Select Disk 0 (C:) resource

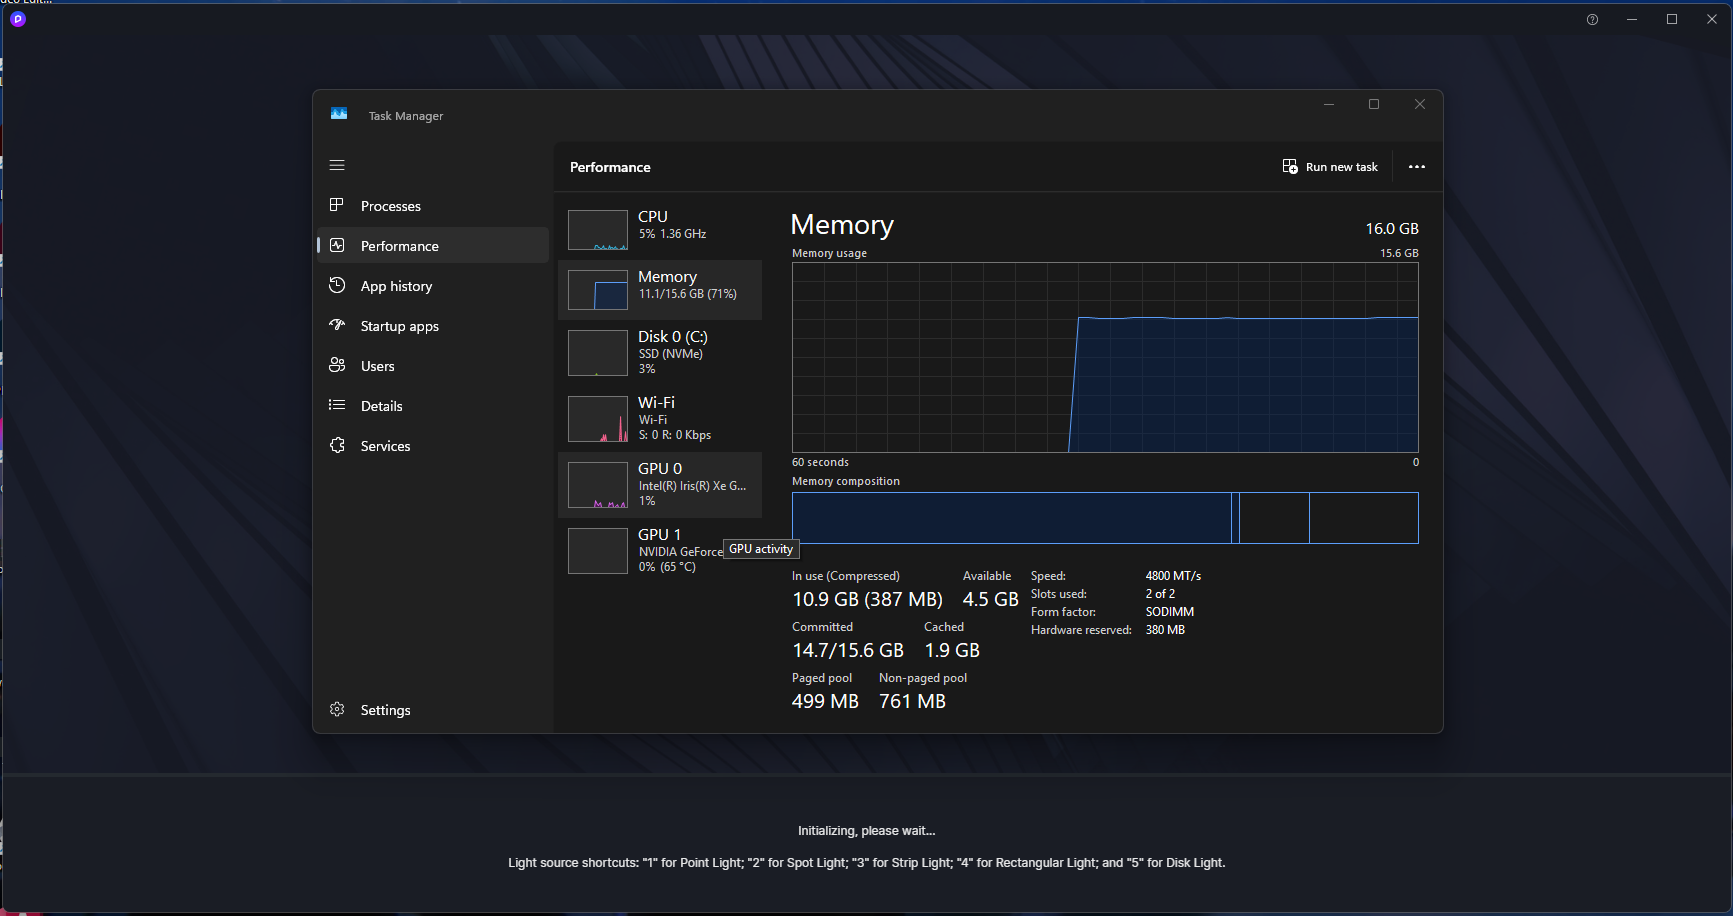pyautogui.click(x=660, y=352)
